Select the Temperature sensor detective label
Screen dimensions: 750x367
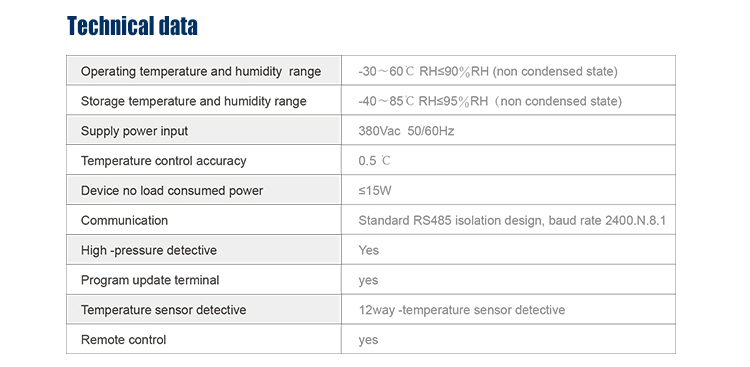click(164, 310)
